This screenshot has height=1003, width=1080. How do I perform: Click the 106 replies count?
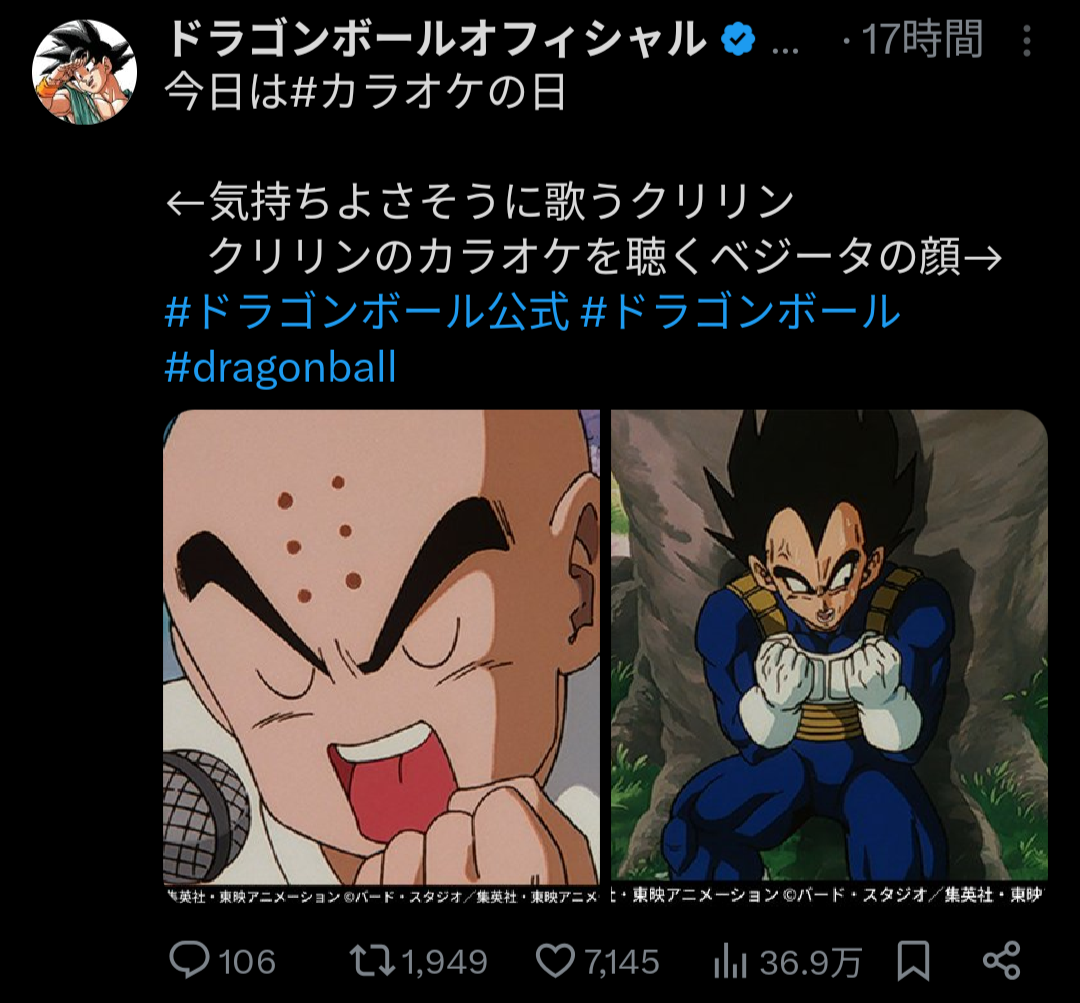pyautogui.click(x=247, y=962)
